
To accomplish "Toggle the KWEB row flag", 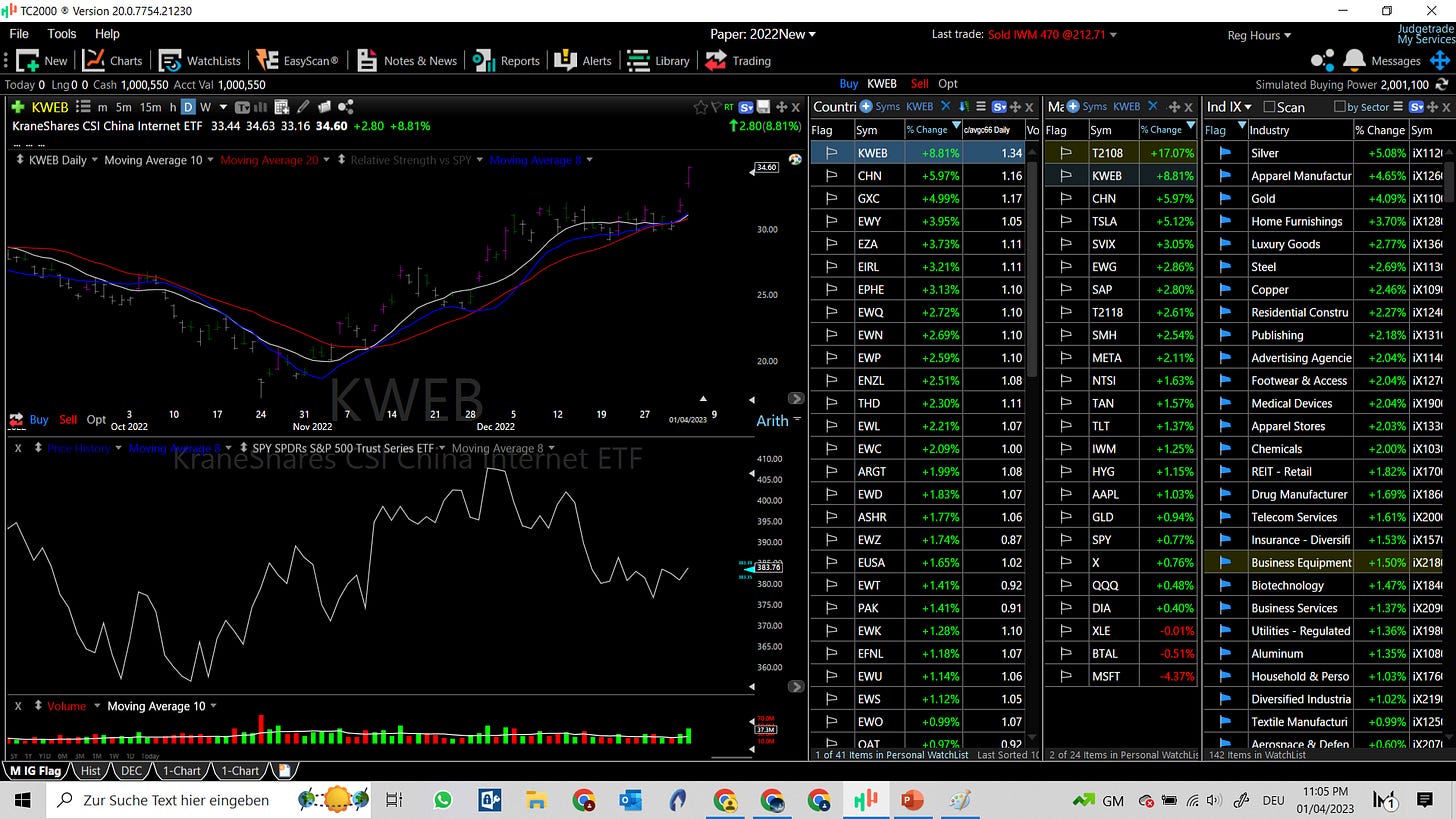I will click(831, 153).
